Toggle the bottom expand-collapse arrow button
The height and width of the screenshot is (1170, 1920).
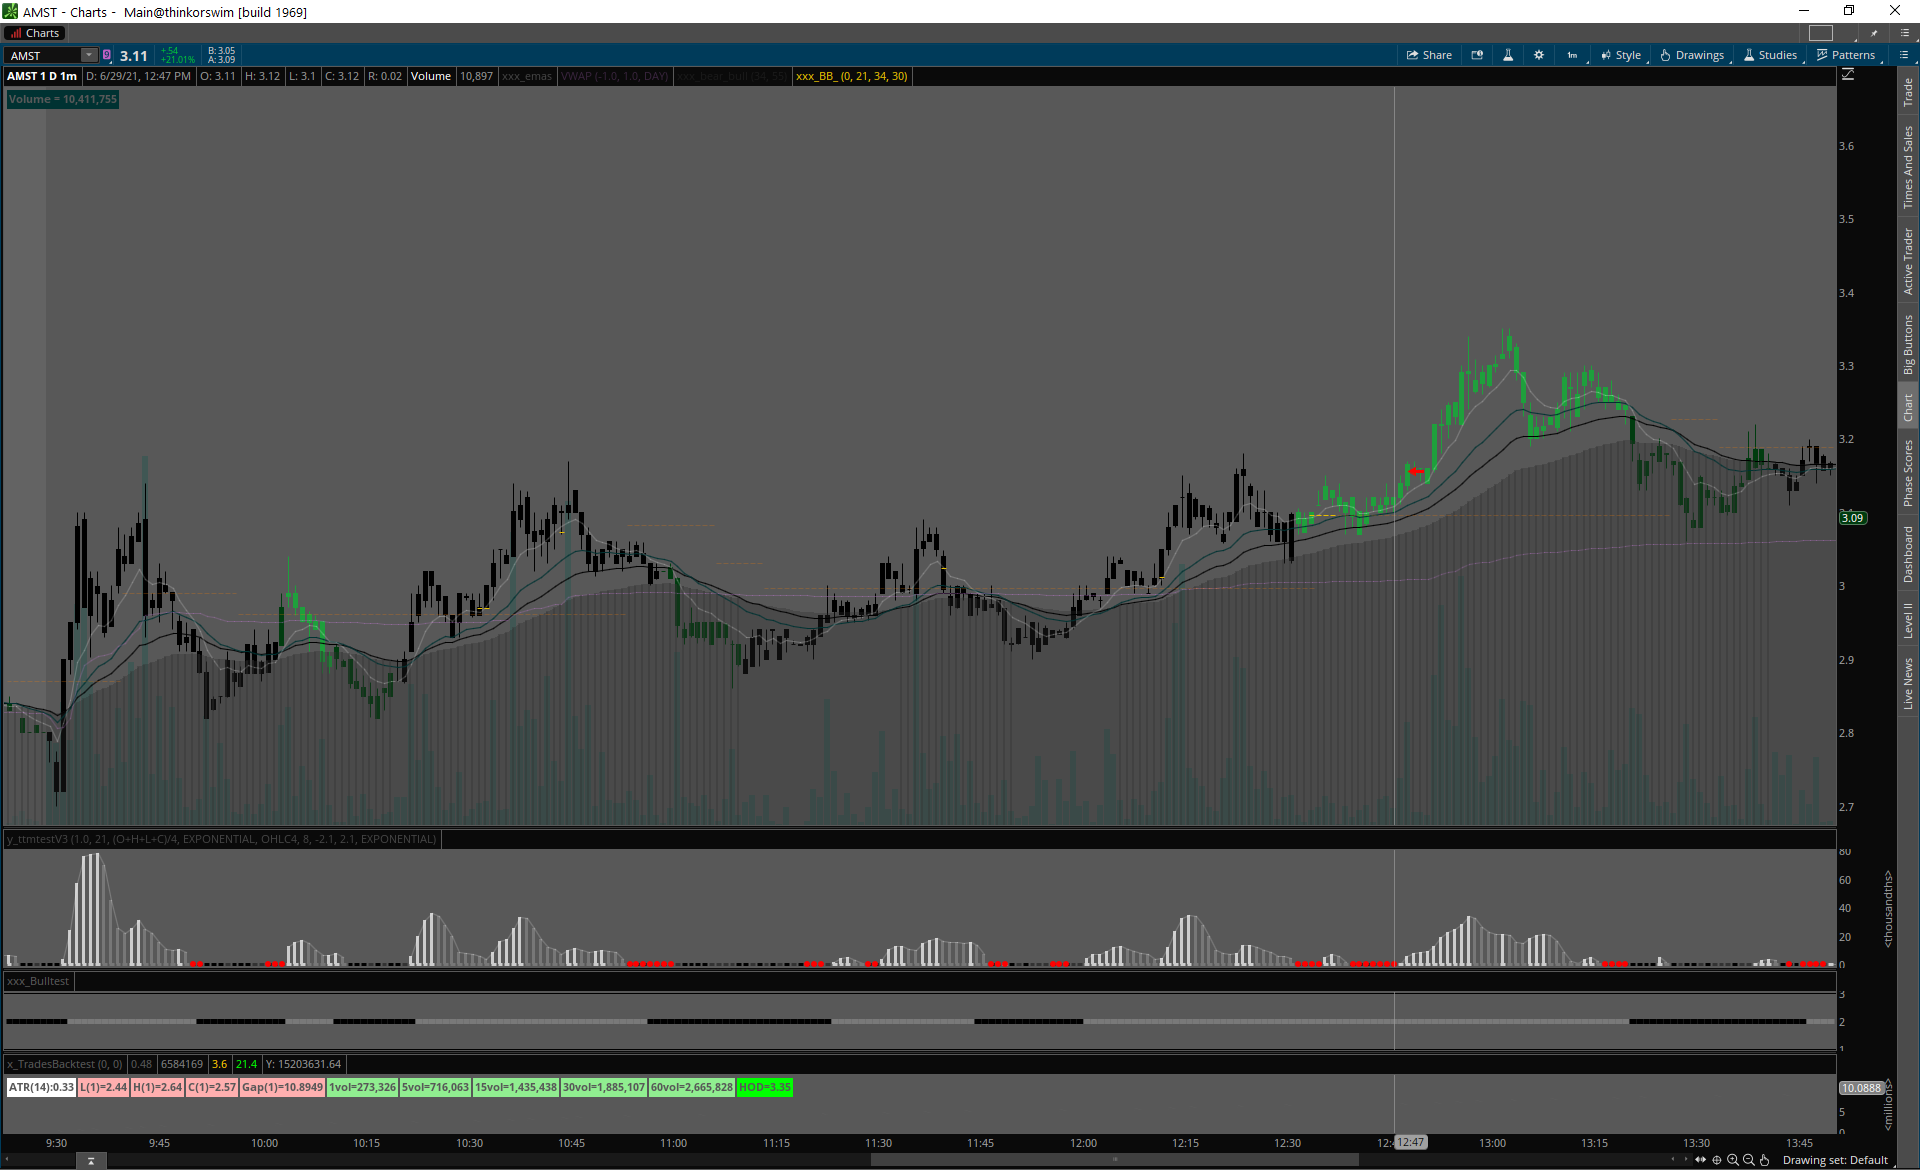click(x=91, y=1161)
